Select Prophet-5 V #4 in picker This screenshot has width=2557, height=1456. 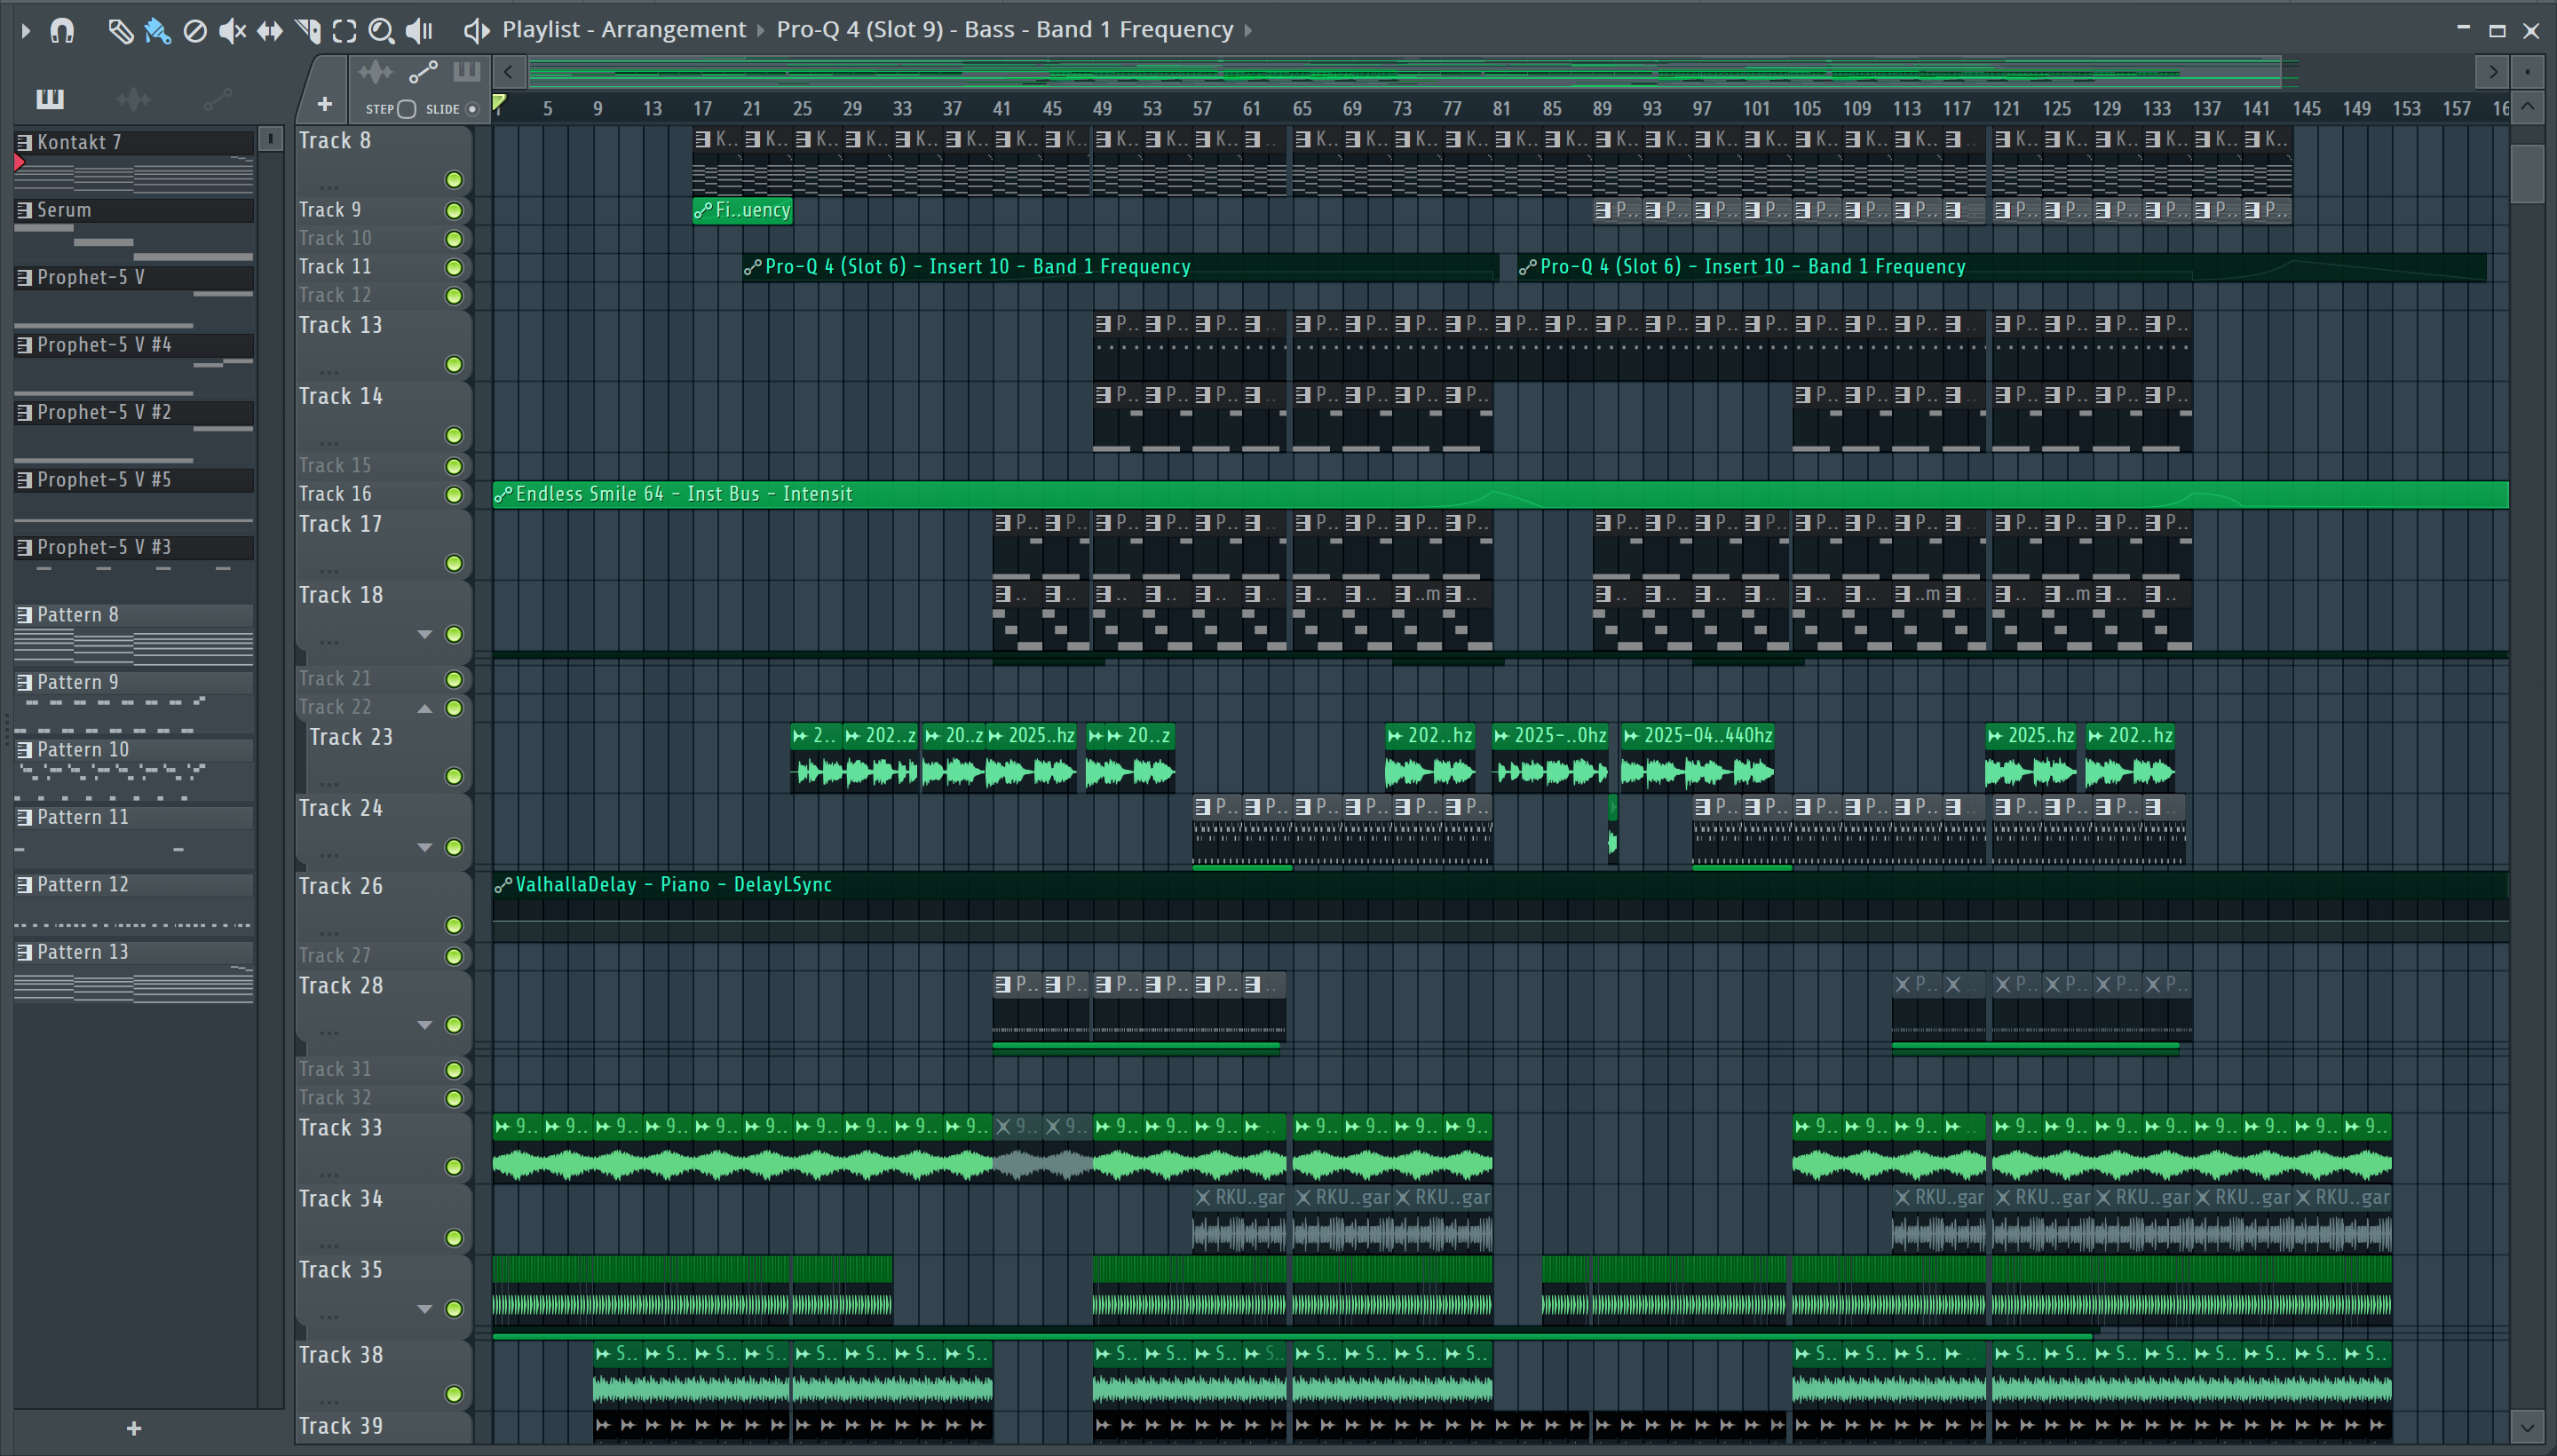click(134, 346)
